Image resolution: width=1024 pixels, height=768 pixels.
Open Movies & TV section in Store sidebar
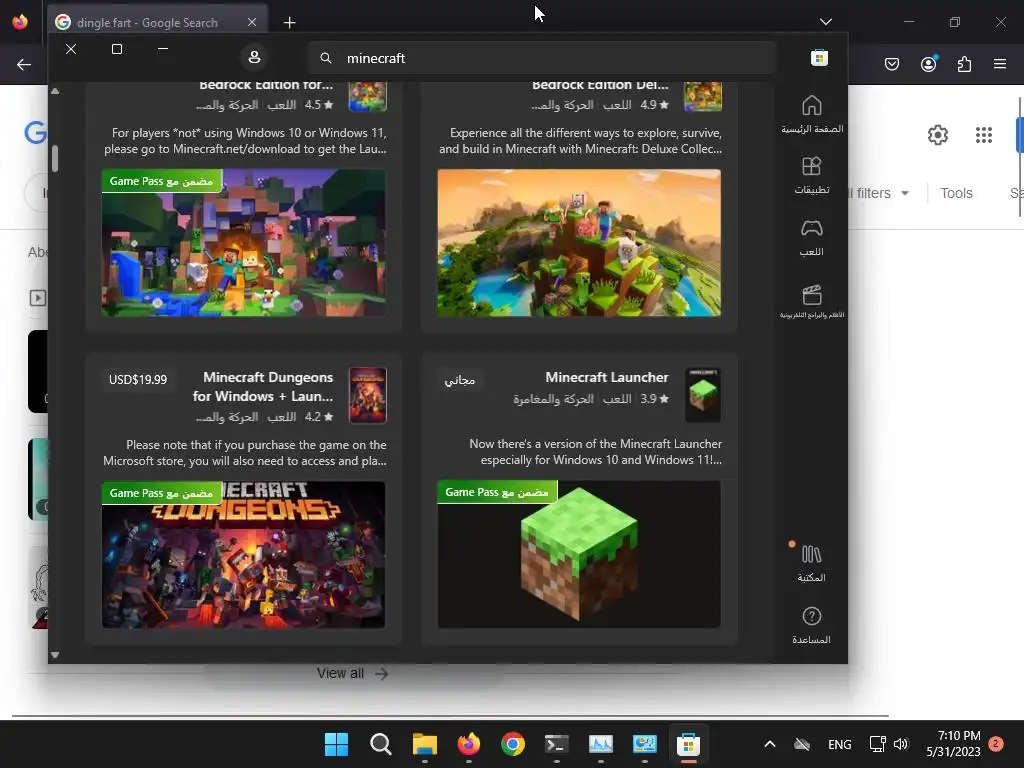pos(812,301)
